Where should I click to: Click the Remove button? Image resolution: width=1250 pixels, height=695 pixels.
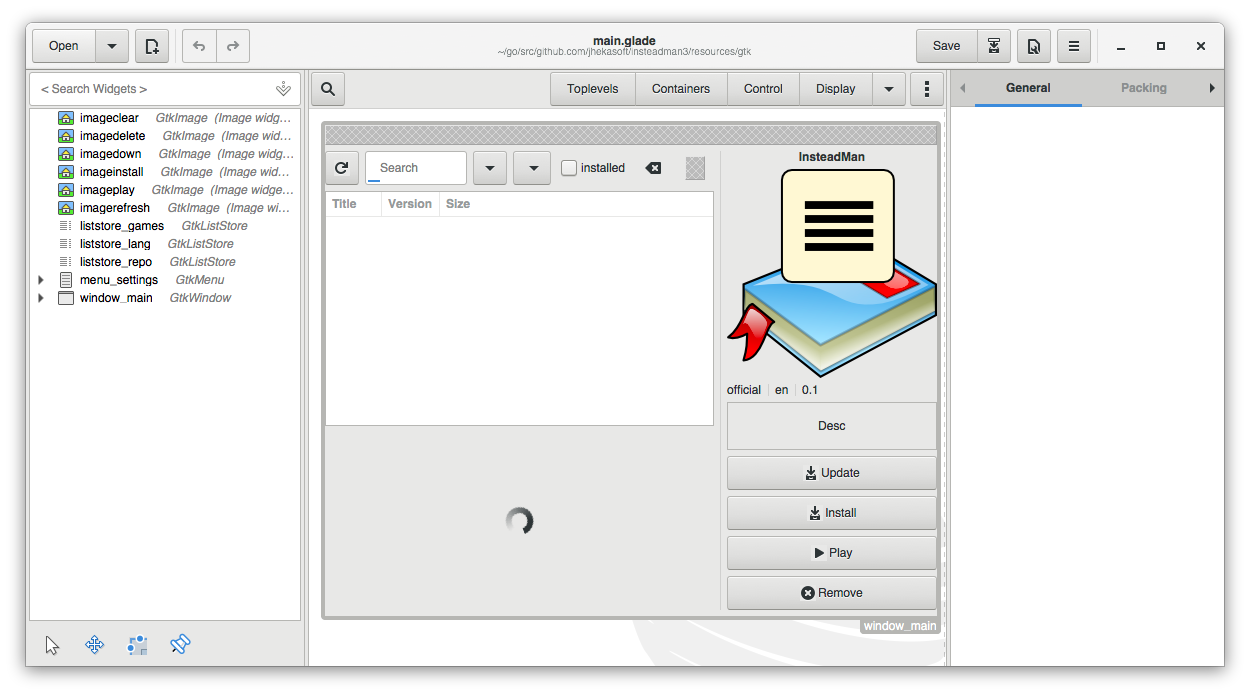point(832,593)
